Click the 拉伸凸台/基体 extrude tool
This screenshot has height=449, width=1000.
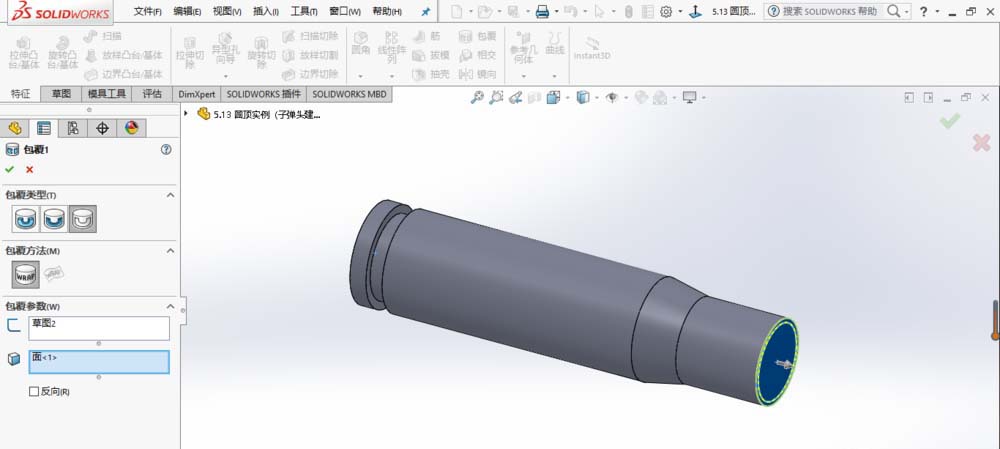(x=24, y=52)
